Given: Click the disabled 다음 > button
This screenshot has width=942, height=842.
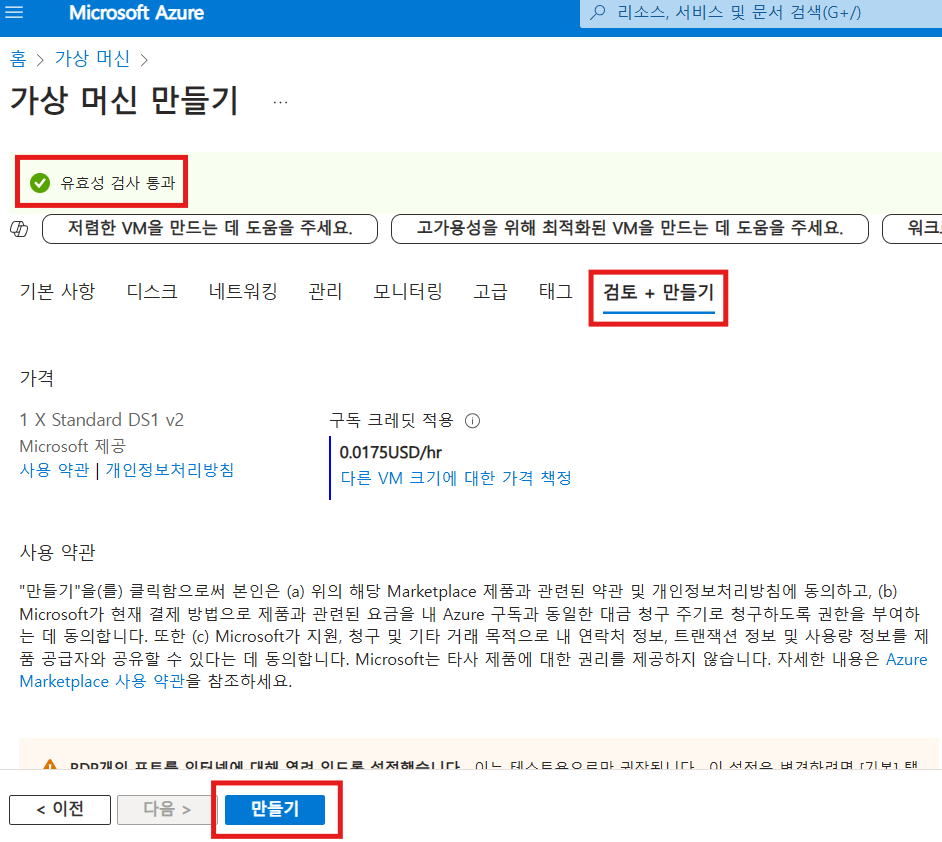Looking at the screenshot, I should point(167,810).
